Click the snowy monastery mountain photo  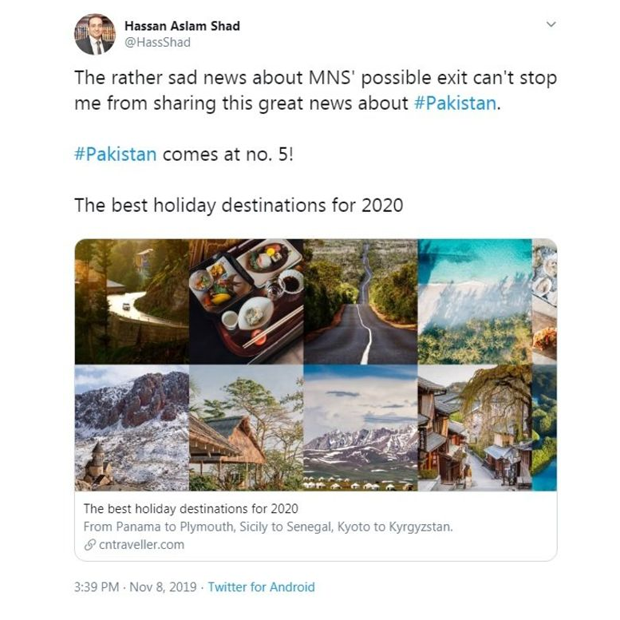click(x=132, y=428)
